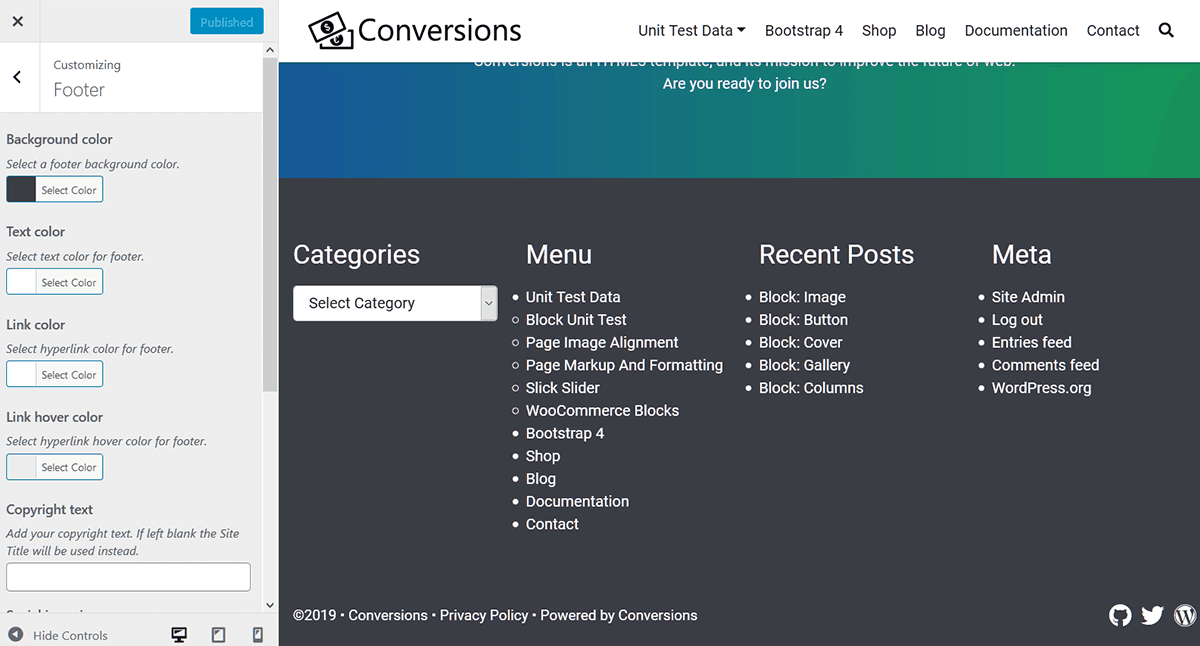Image resolution: width=1200 pixels, height=646 pixels.
Task: Open Page Image Alignment footer link
Action: point(602,342)
